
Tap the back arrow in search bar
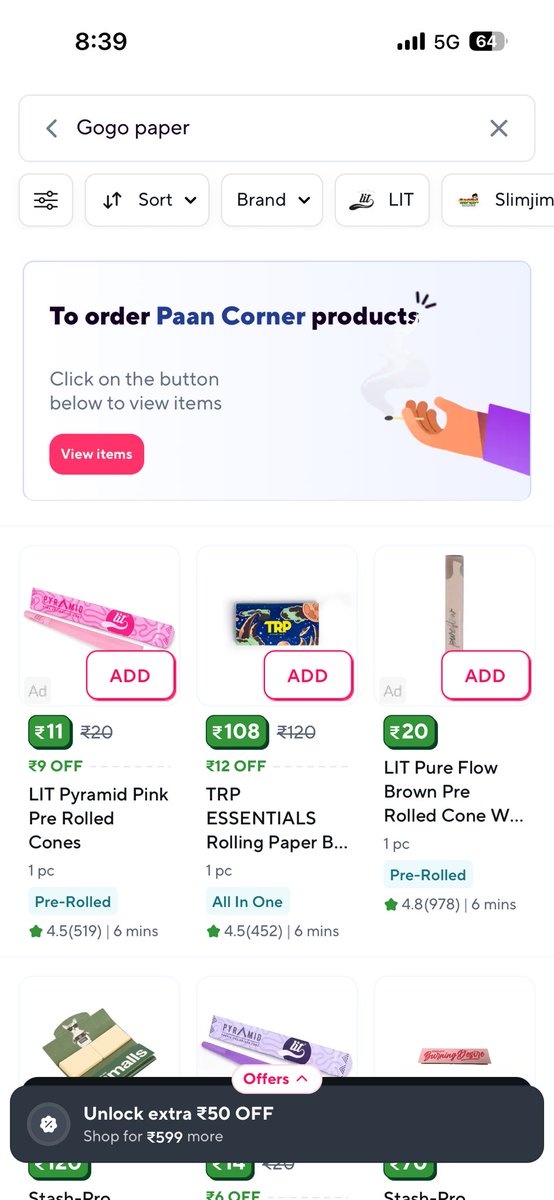(52, 128)
